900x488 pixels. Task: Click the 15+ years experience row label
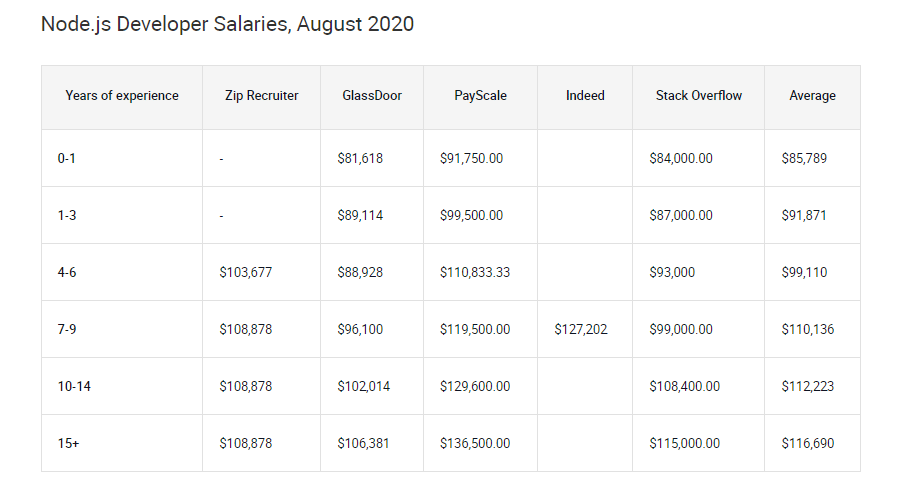pyautogui.click(x=68, y=443)
